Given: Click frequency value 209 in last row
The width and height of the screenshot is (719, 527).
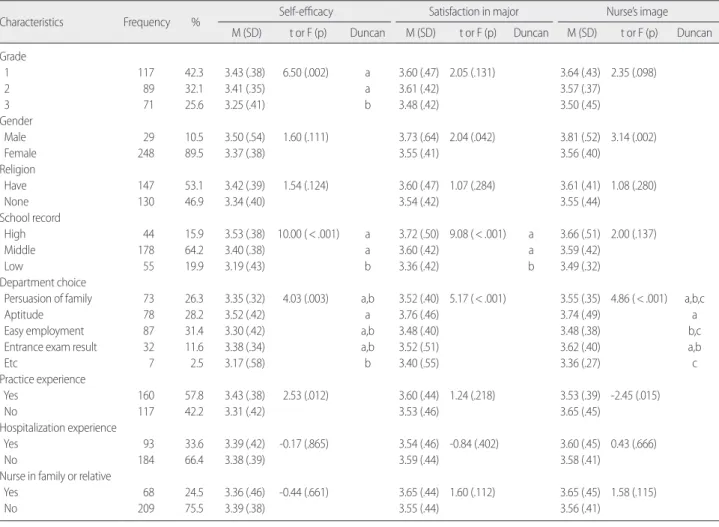Looking at the screenshot, I should coord(146,509).
